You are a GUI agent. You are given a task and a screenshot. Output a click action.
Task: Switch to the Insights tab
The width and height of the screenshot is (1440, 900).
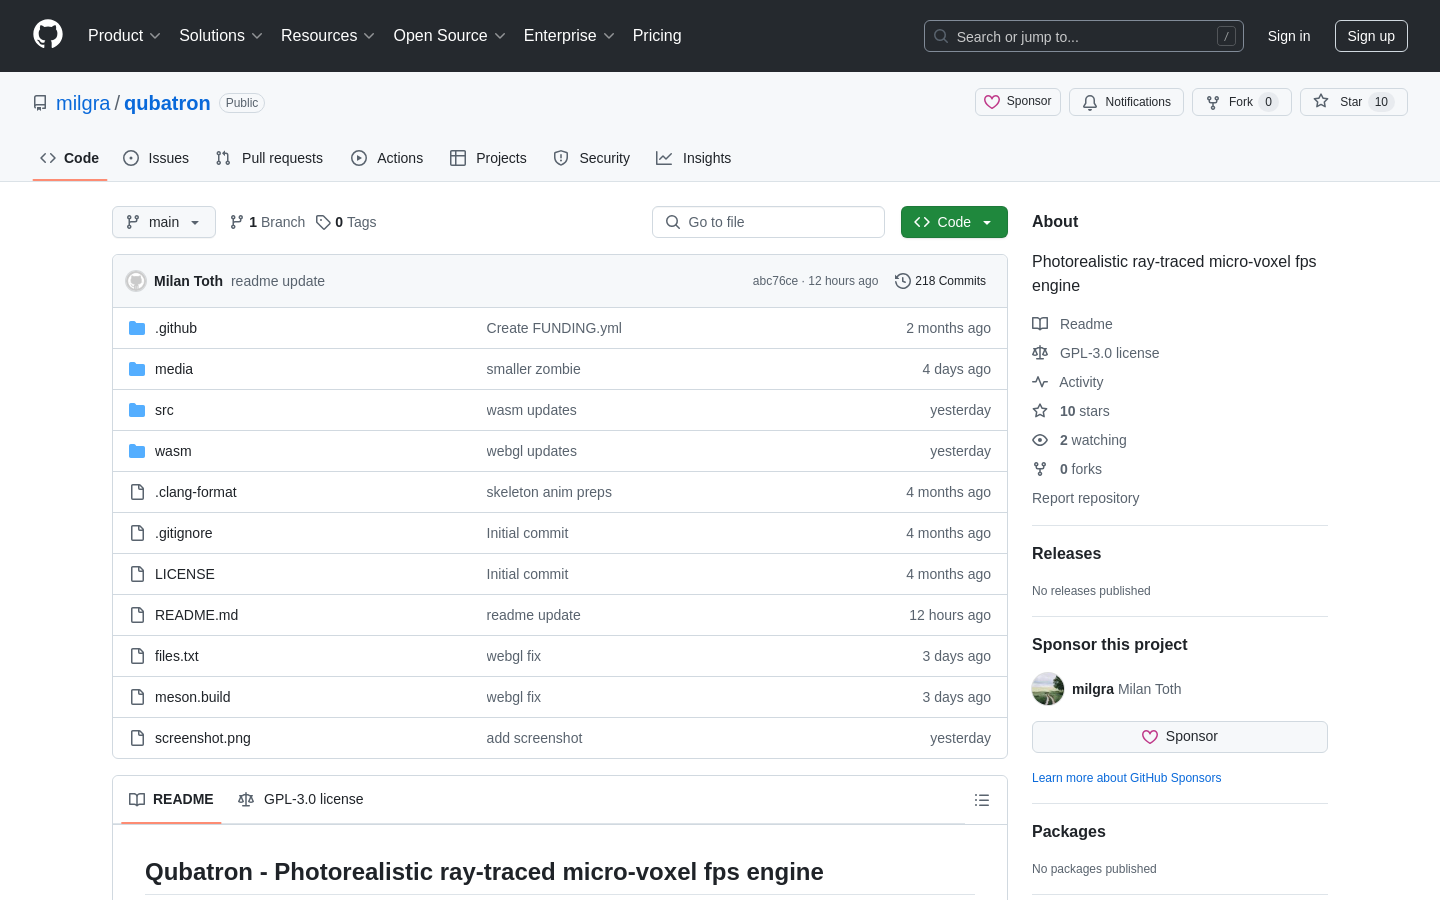click(694, 158)
